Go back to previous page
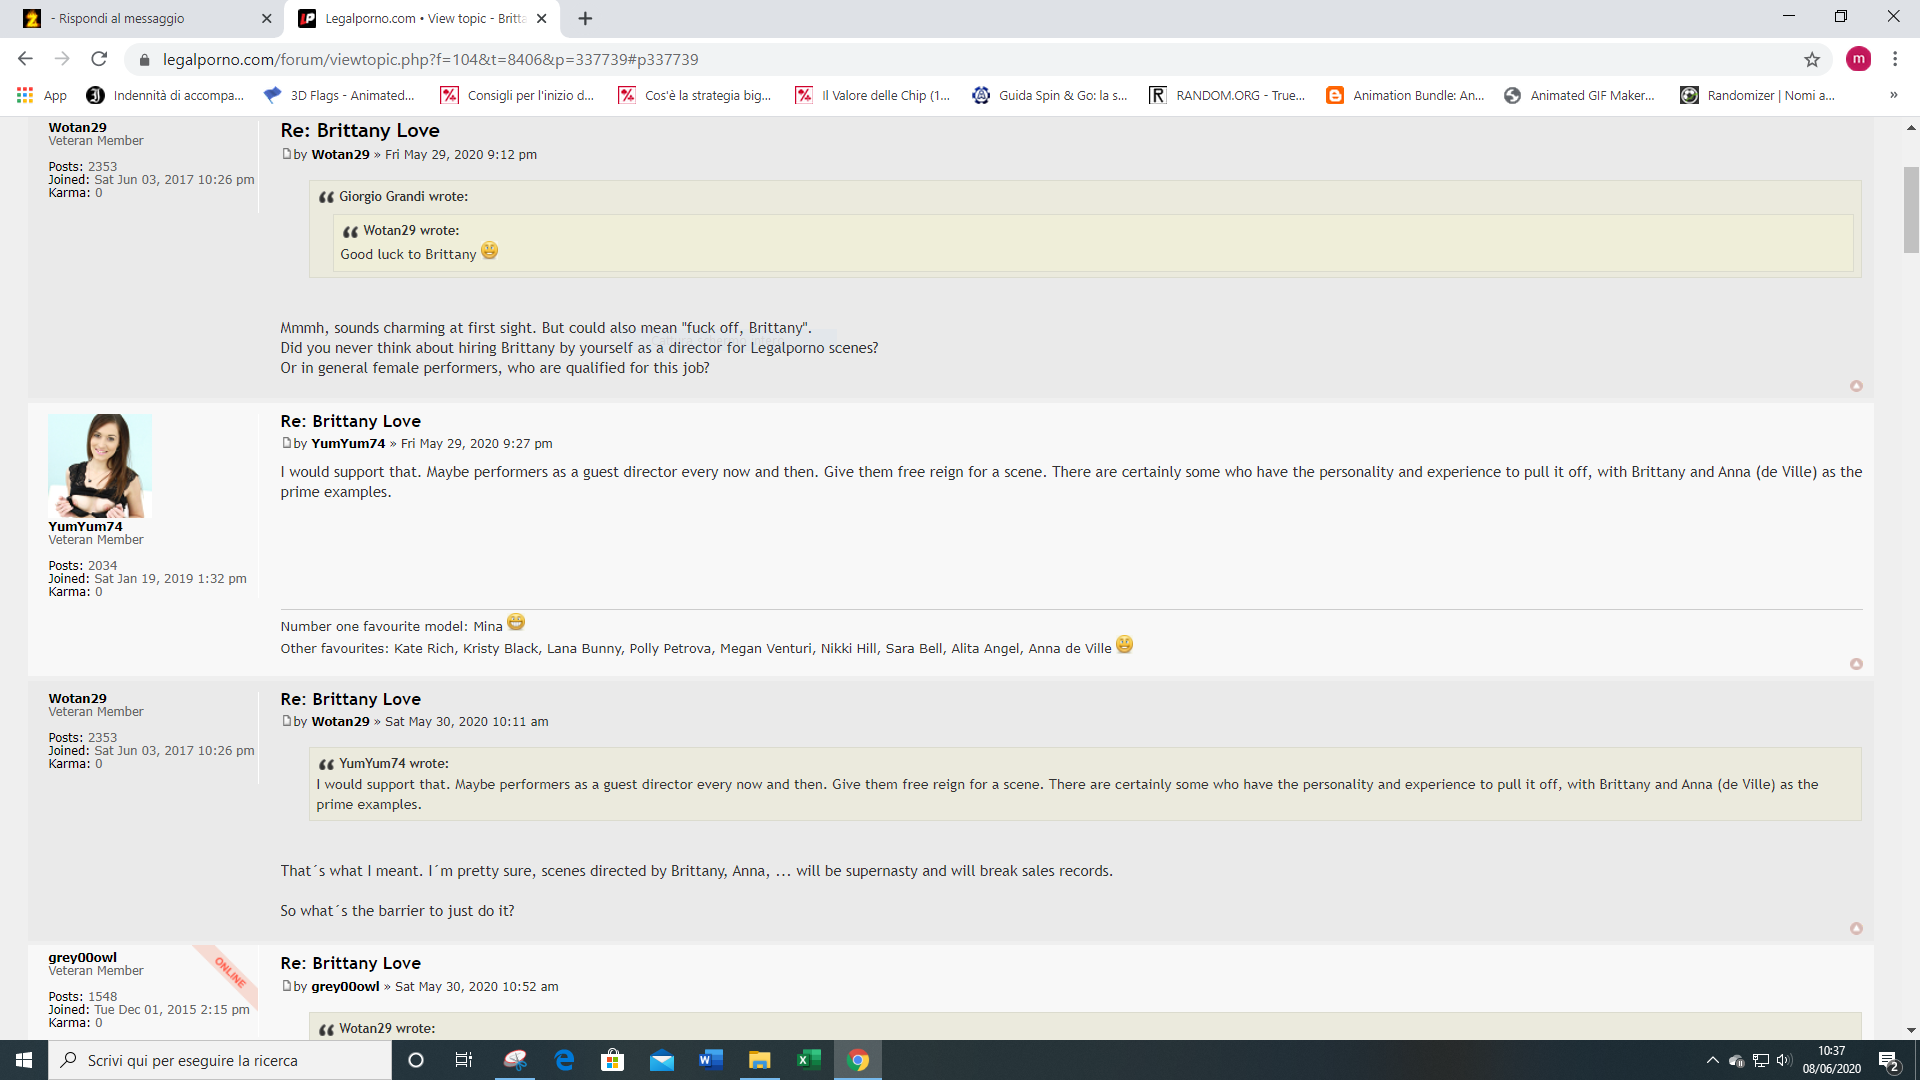Image resolution: width=1920 pixels, height=1080 pixels. [x=26, y=59]
